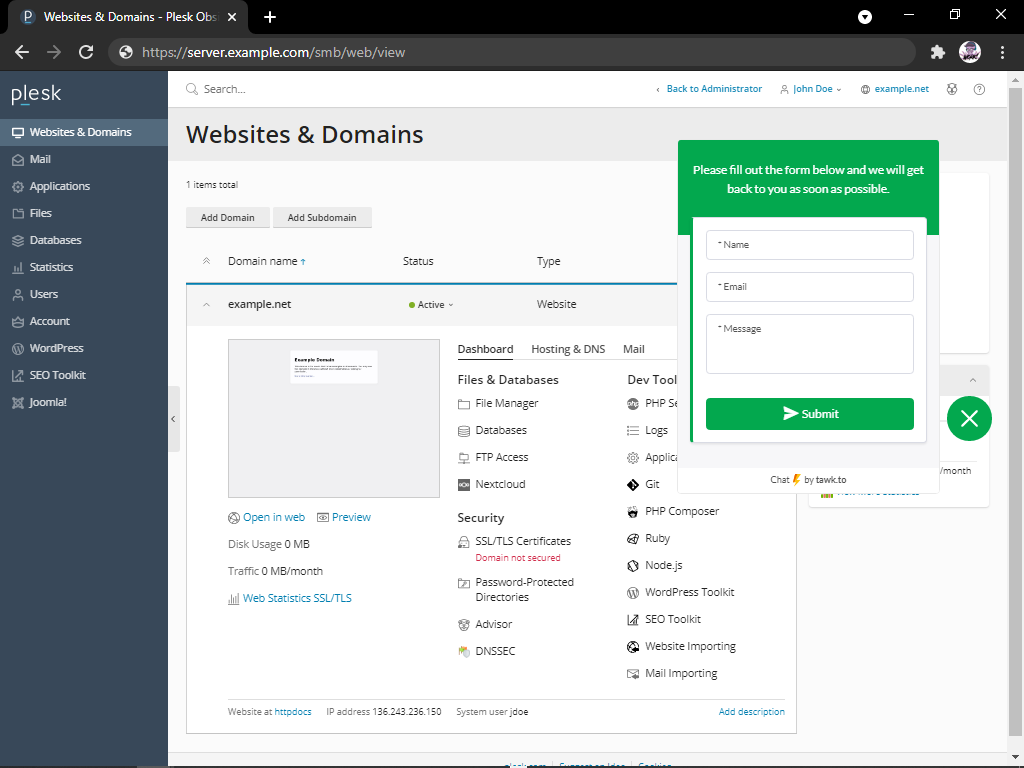Collapse the left sidebar panel
The image size is (1024, 768).
click(x=174, y=419)
